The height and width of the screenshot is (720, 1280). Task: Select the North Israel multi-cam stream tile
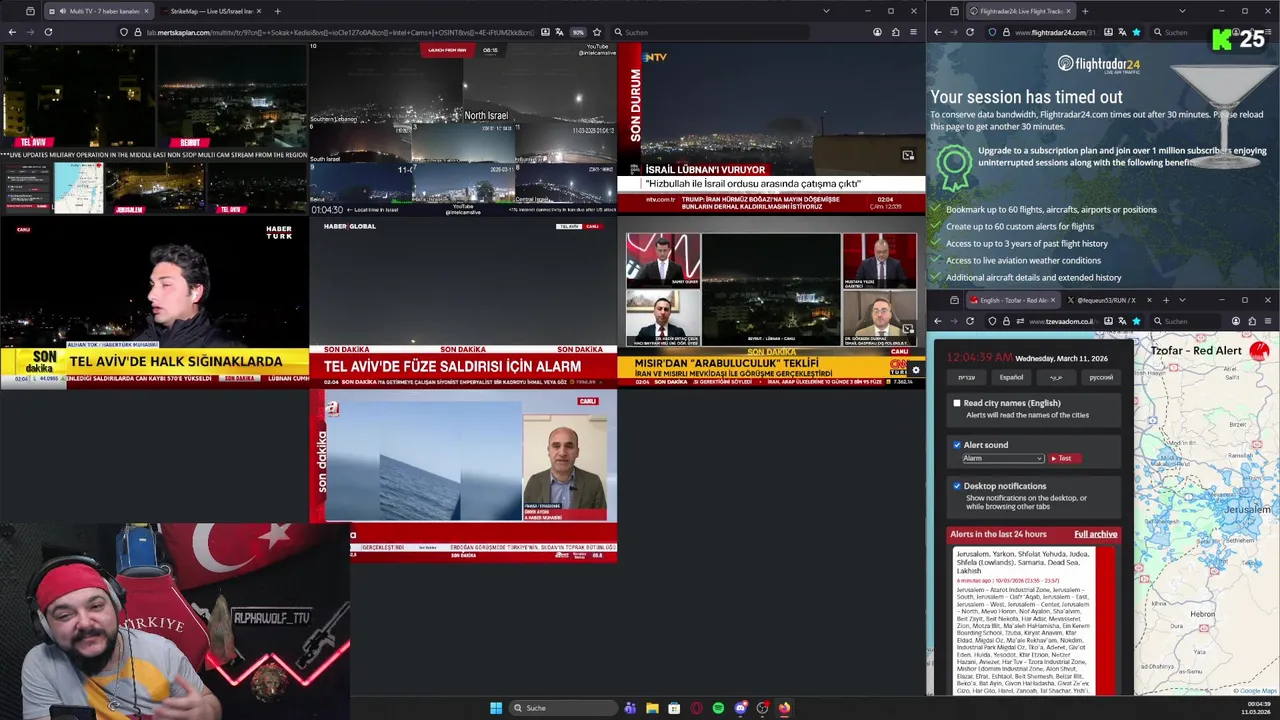click(463, 129)
